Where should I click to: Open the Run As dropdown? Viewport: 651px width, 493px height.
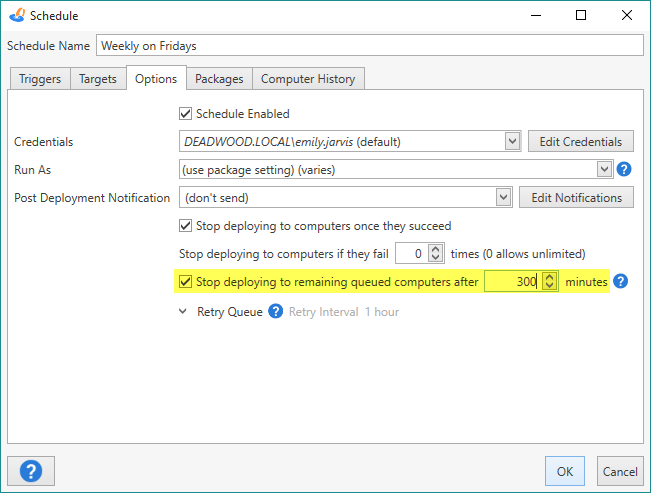pos(604,169)
